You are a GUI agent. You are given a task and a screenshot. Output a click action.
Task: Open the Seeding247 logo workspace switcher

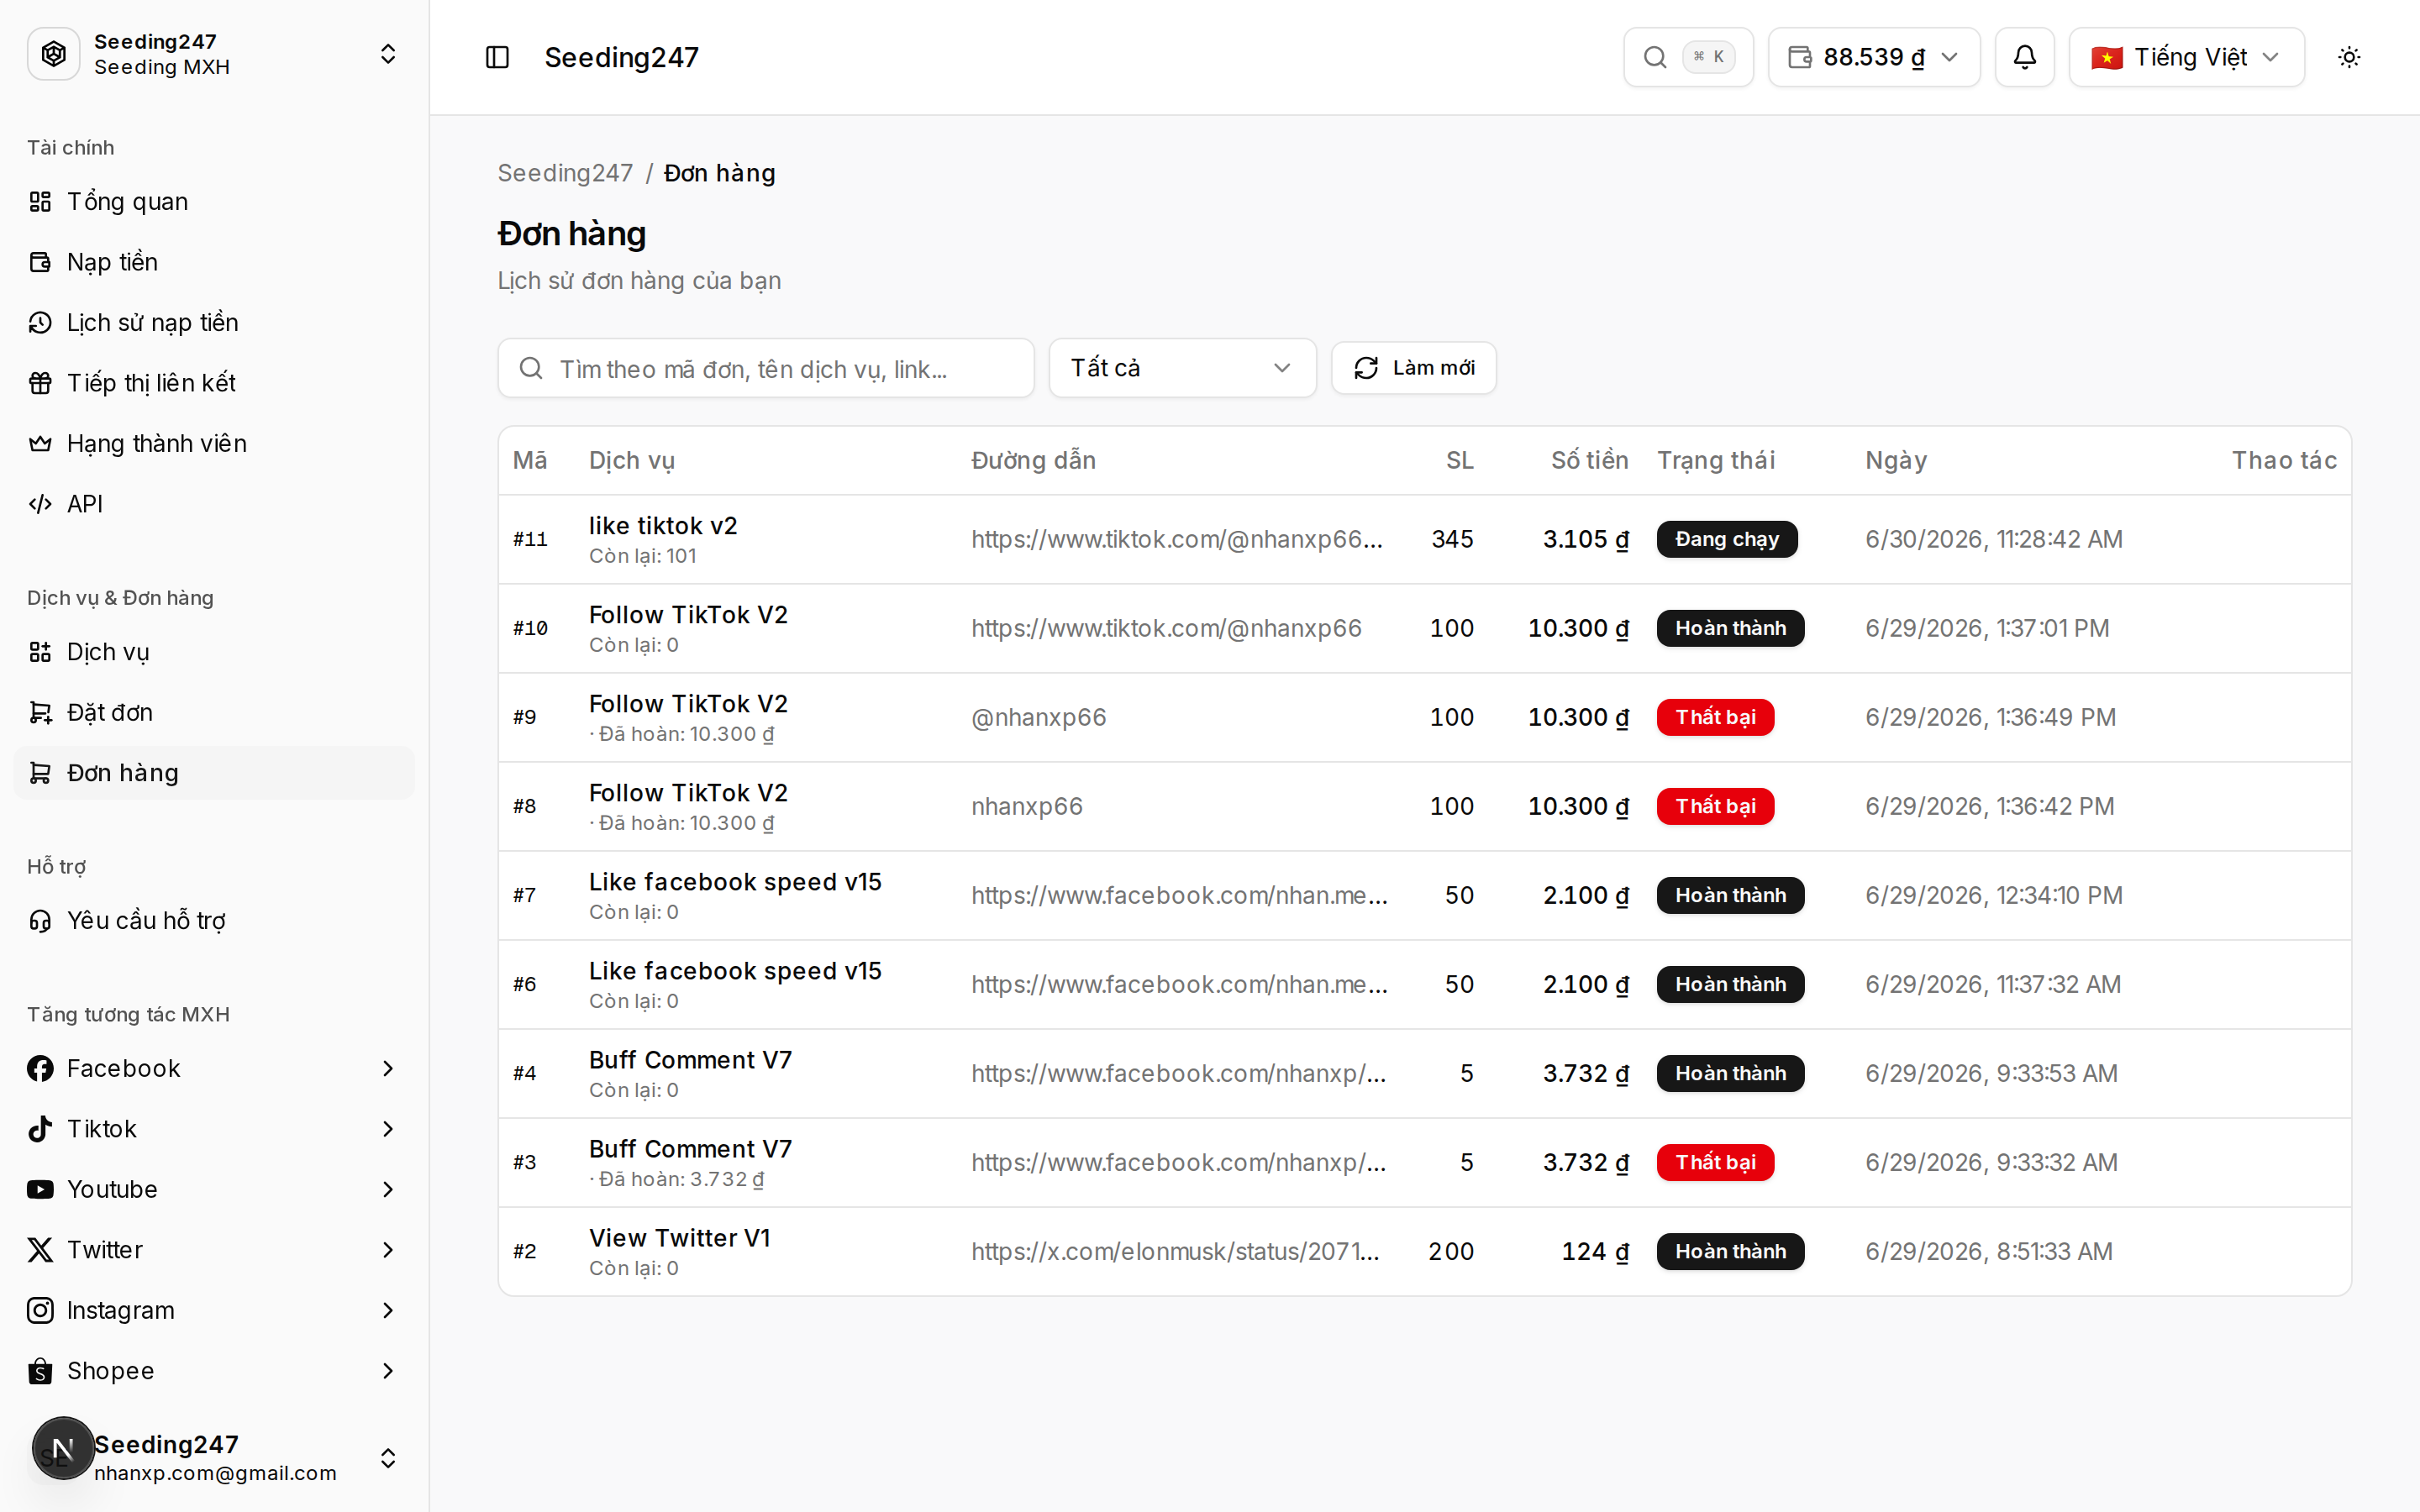[214, 54]
